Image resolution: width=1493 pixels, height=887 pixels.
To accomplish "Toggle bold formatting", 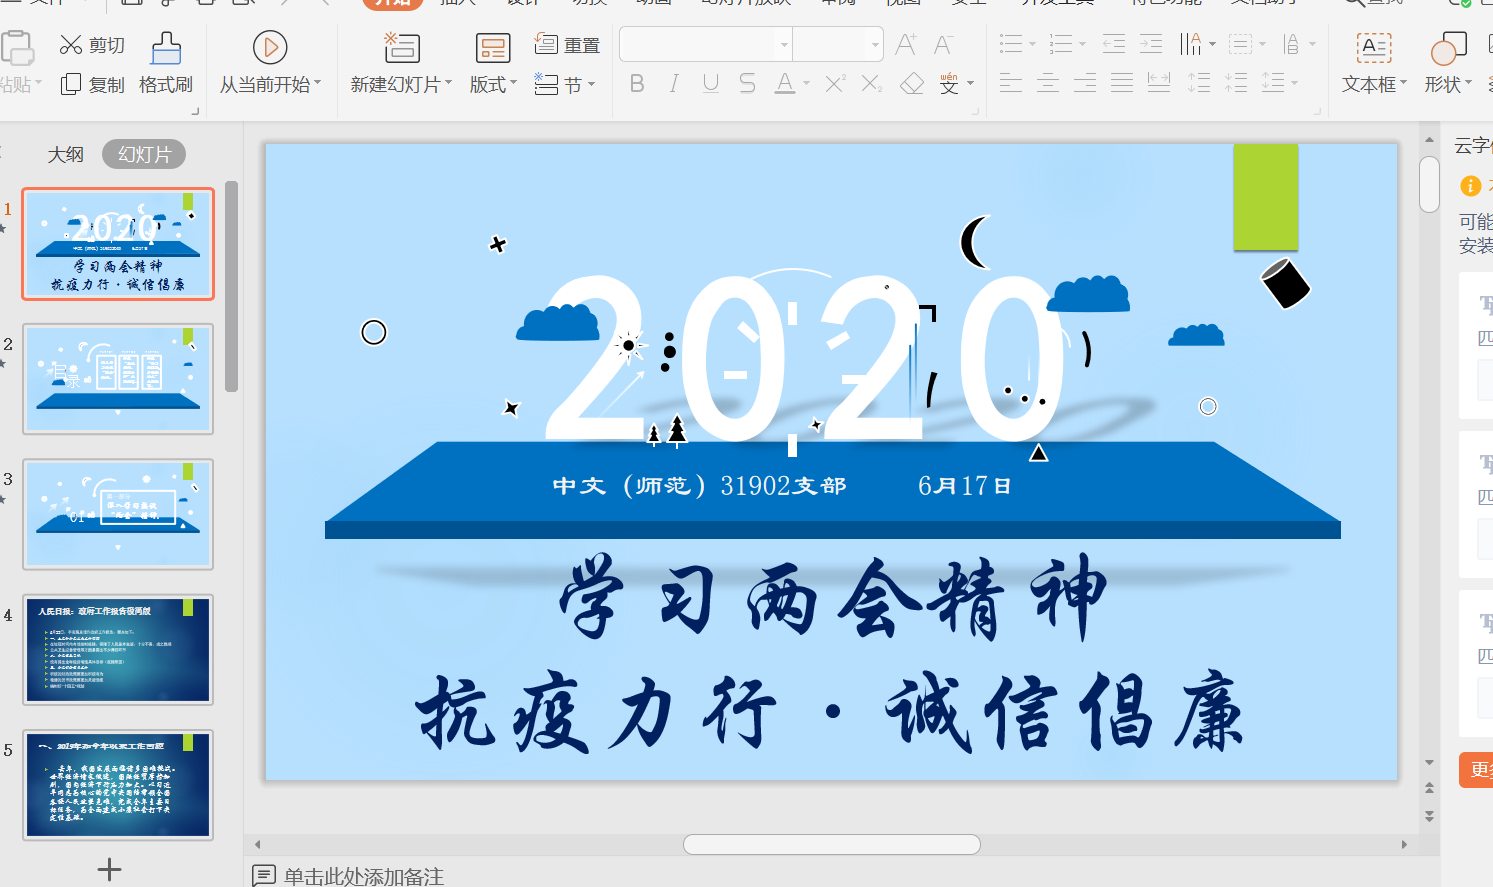I will (637, 84).
